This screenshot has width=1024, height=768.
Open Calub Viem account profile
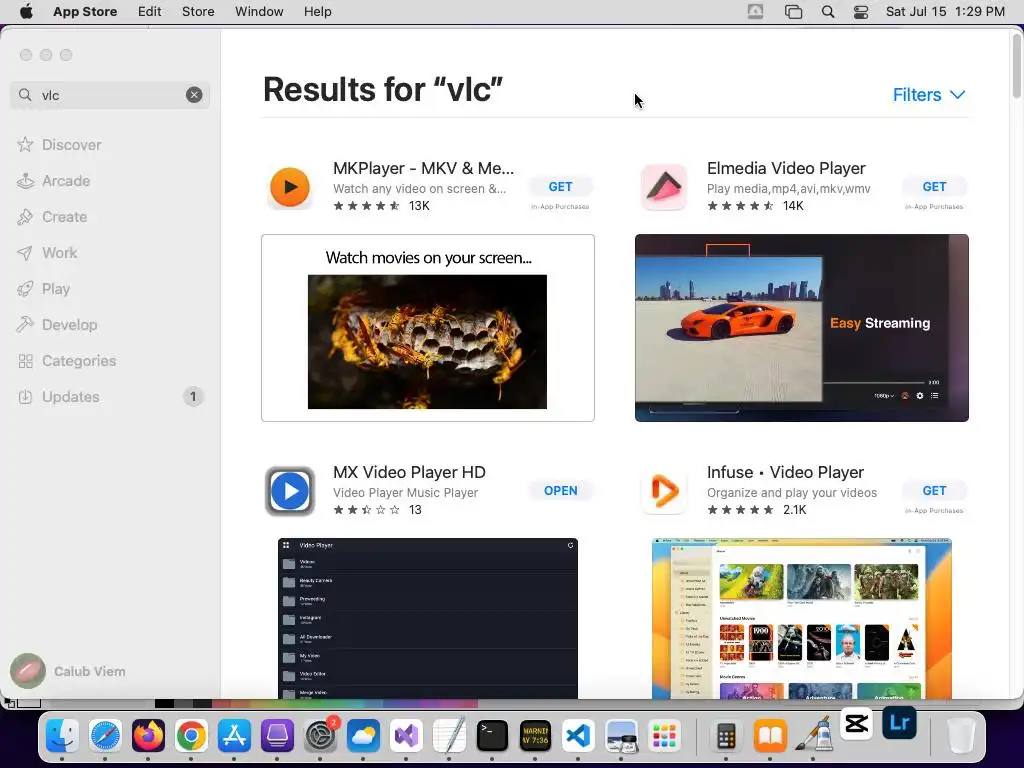[69, 671]
